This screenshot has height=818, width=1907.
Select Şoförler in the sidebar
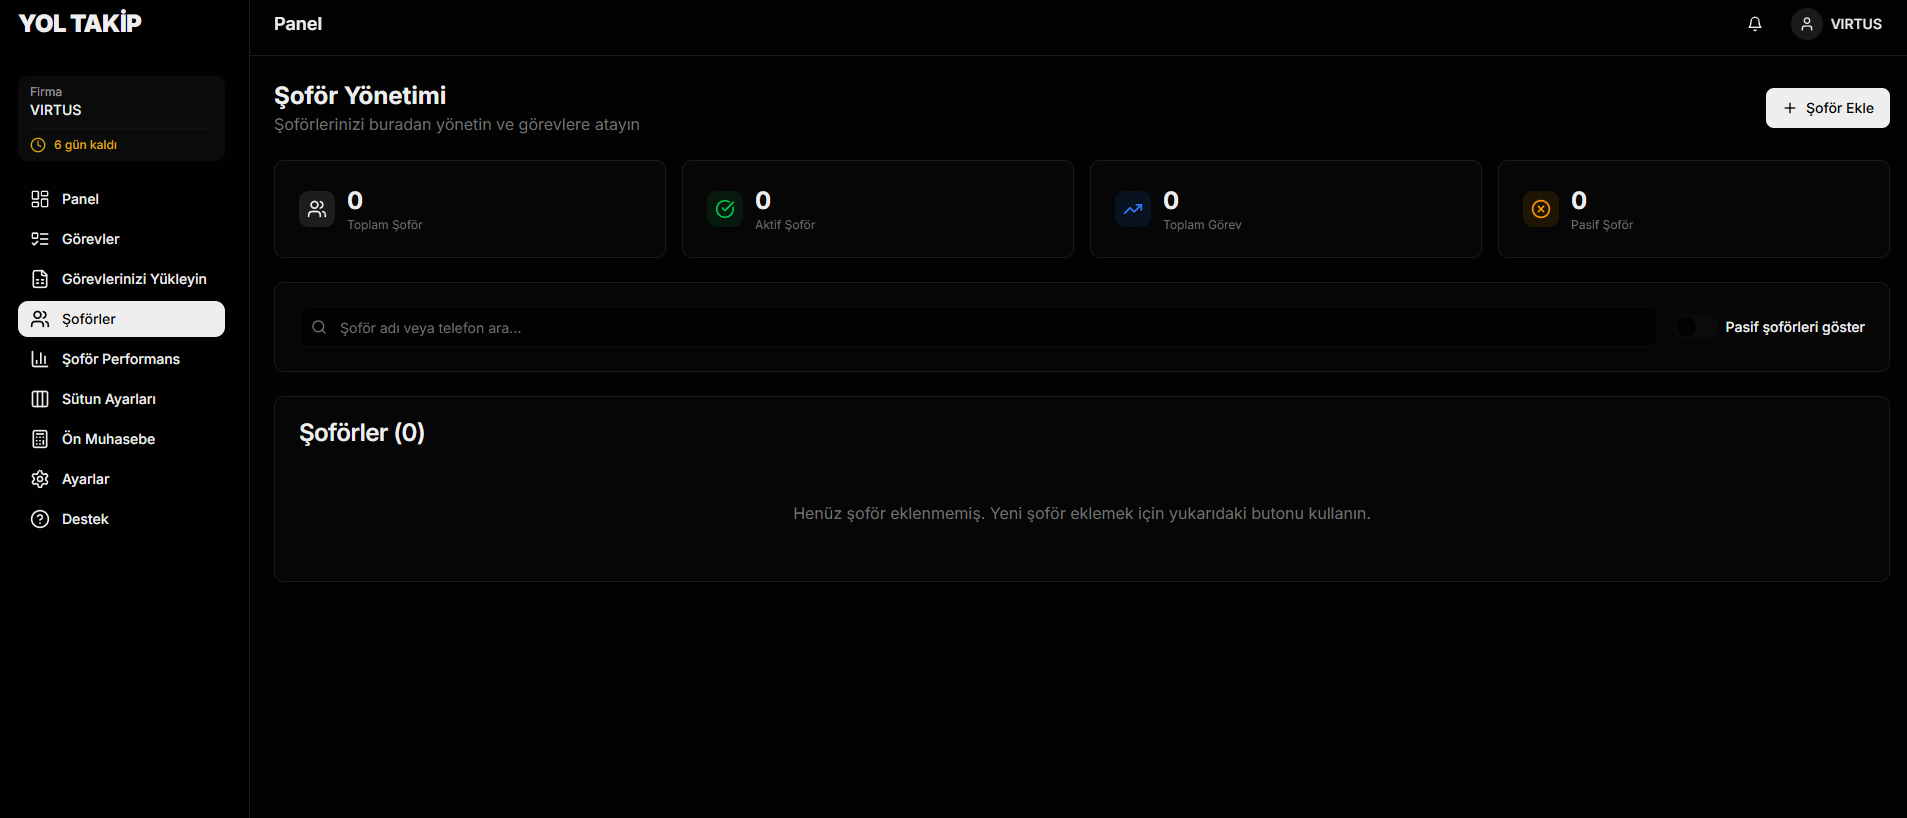coord(89,319)
